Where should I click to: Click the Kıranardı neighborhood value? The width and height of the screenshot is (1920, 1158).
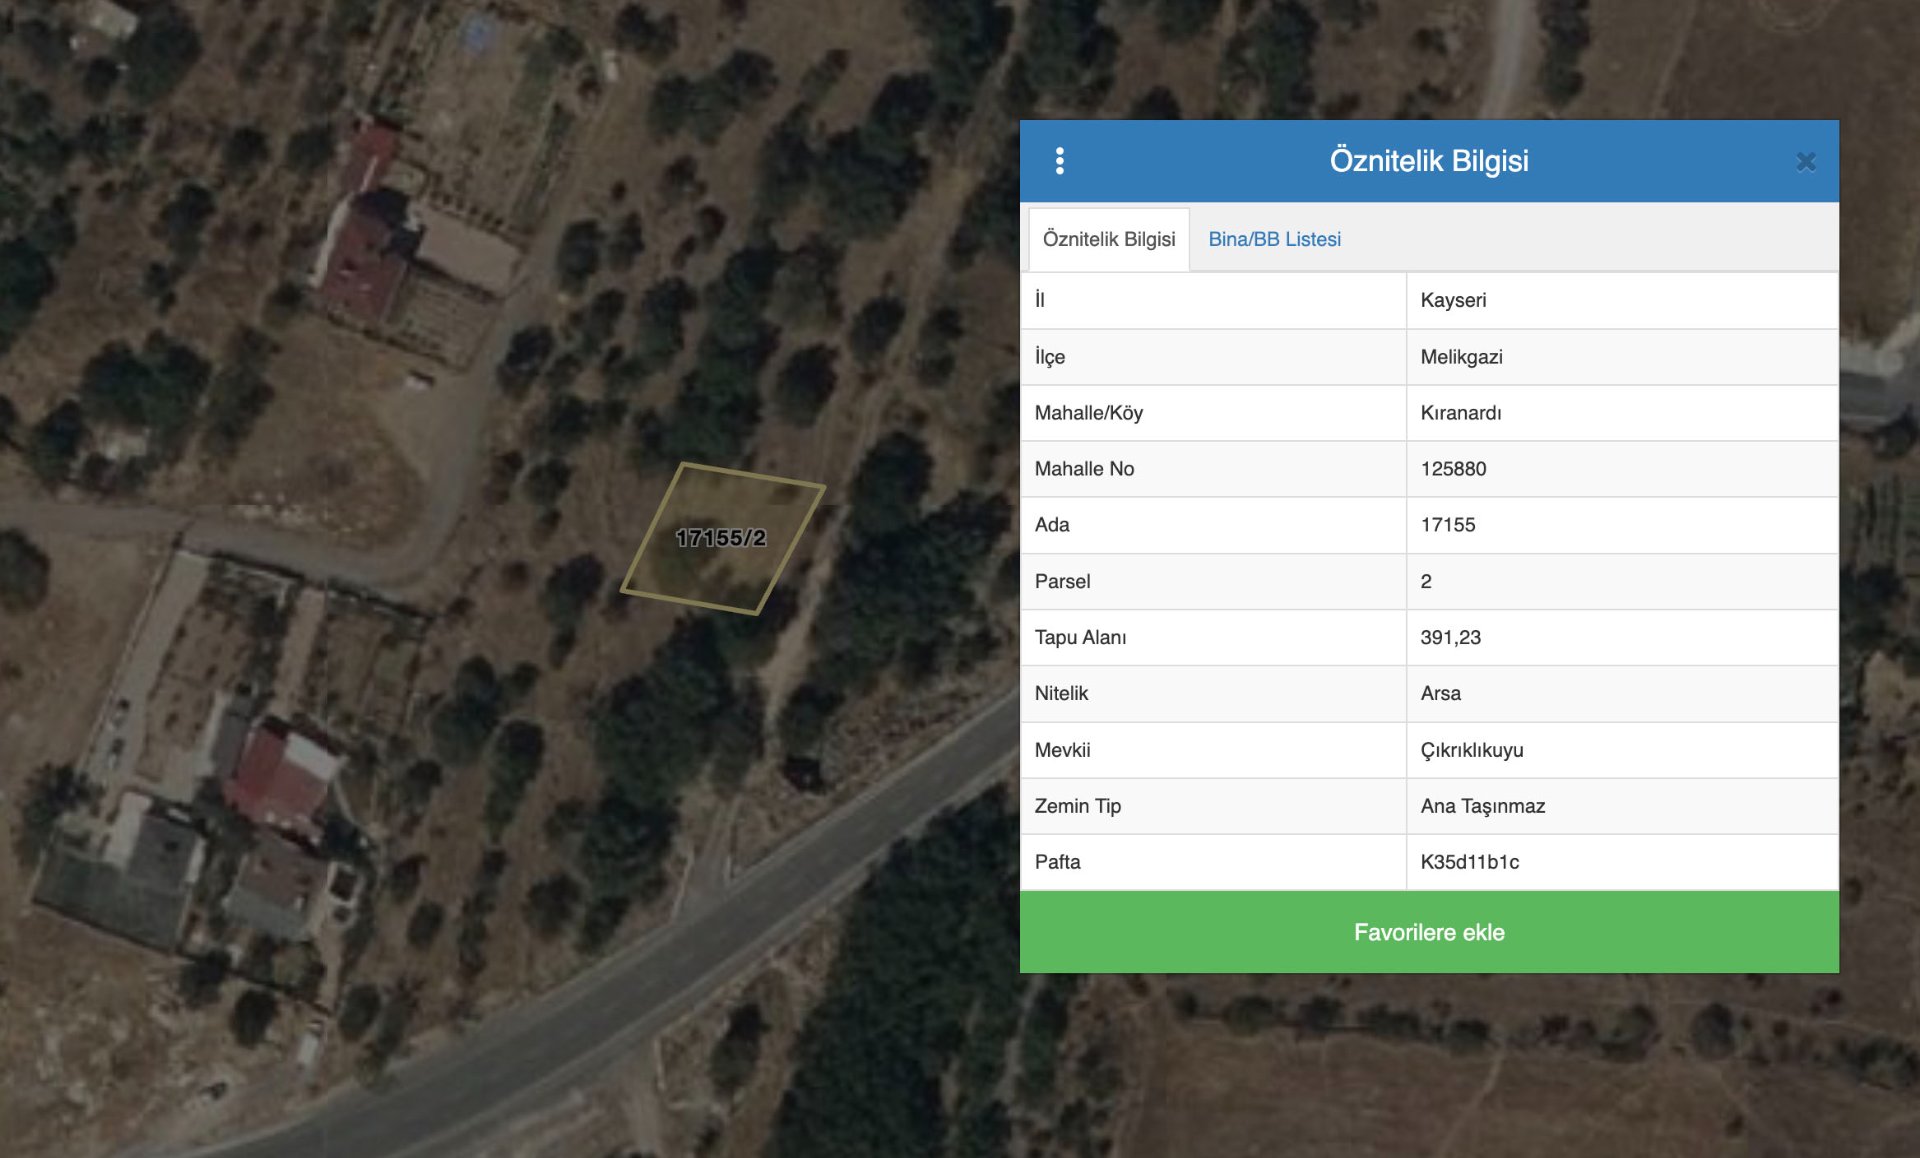click(x=1460, y=413)
